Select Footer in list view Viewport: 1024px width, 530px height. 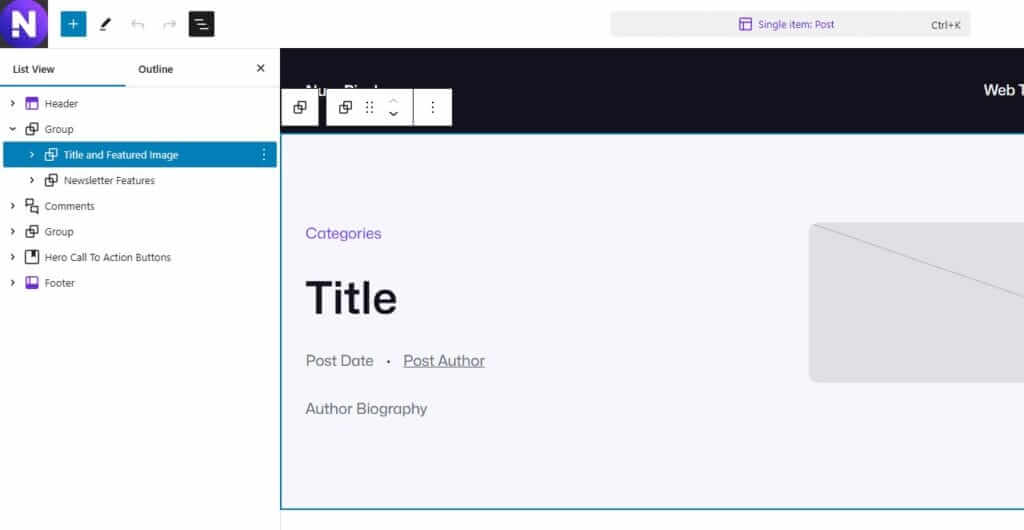tap(60, 283)
